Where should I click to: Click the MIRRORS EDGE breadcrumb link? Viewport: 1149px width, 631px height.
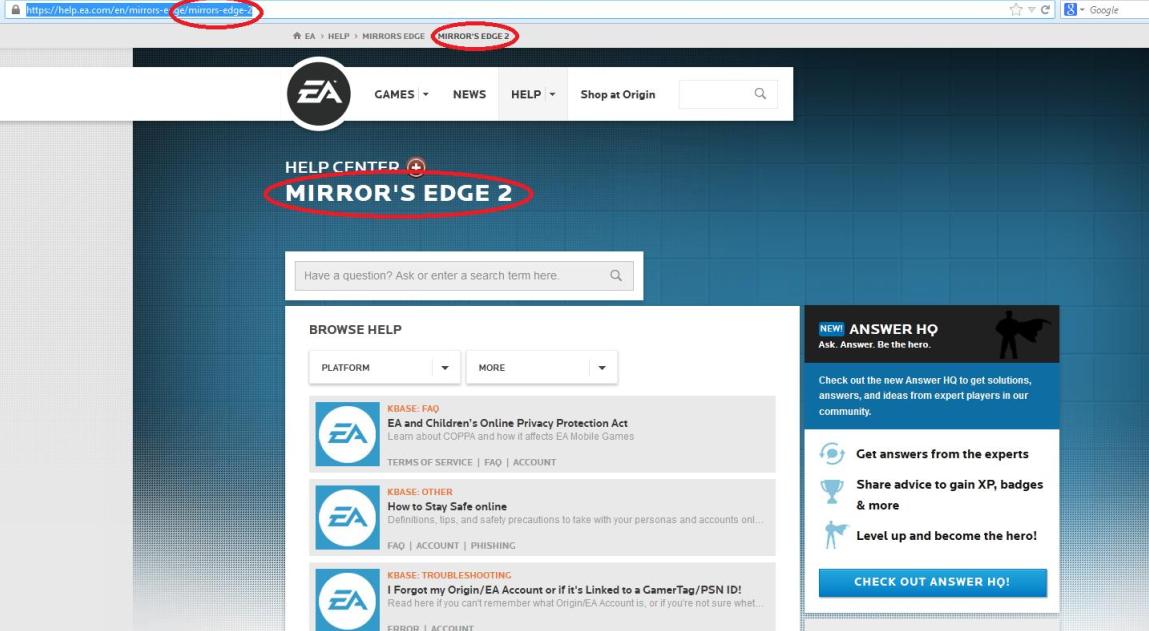click(x=394, y=36)
